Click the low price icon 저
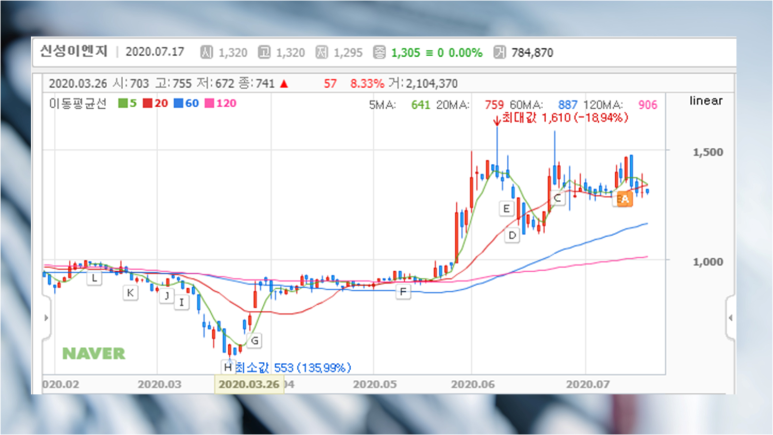Viewport: 773px width, 435px height. (322, 52)
